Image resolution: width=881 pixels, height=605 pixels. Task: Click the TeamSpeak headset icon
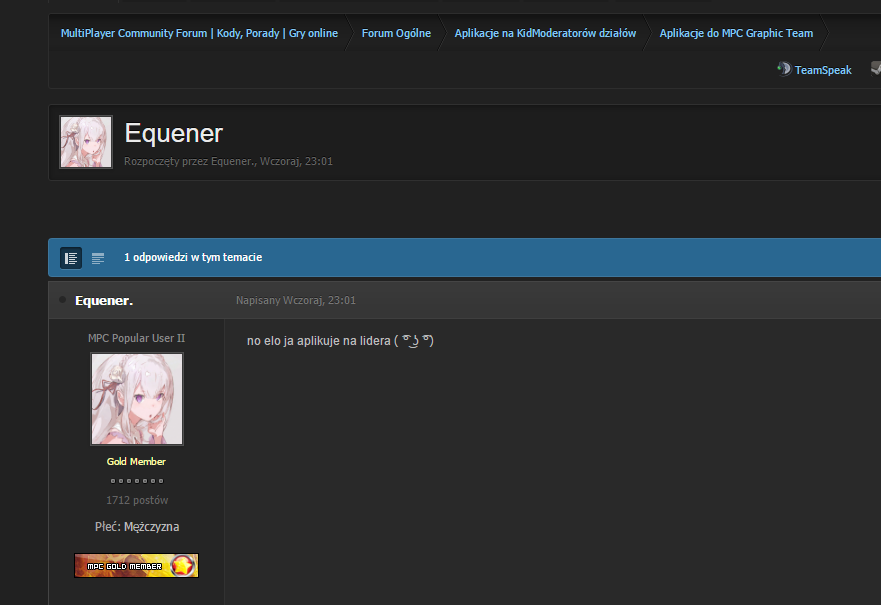point(784,69)
